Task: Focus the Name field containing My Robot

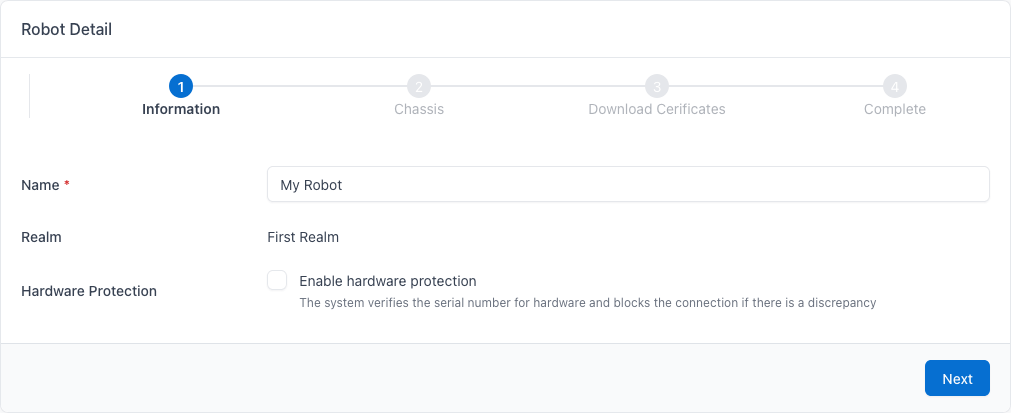Action: pyautogui.click(x=628, y=185)
